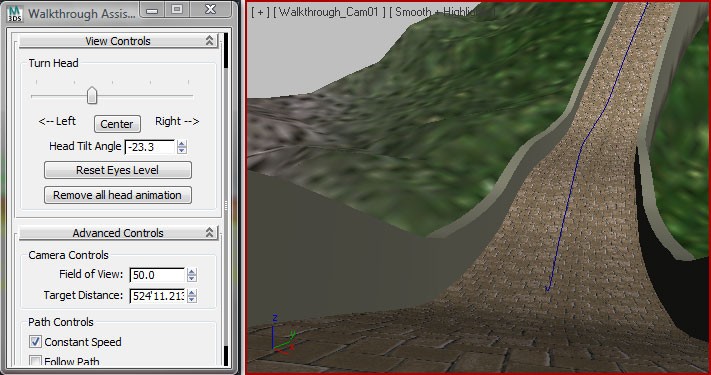Click the 3DS app icon in title bar

pos(15,13)
